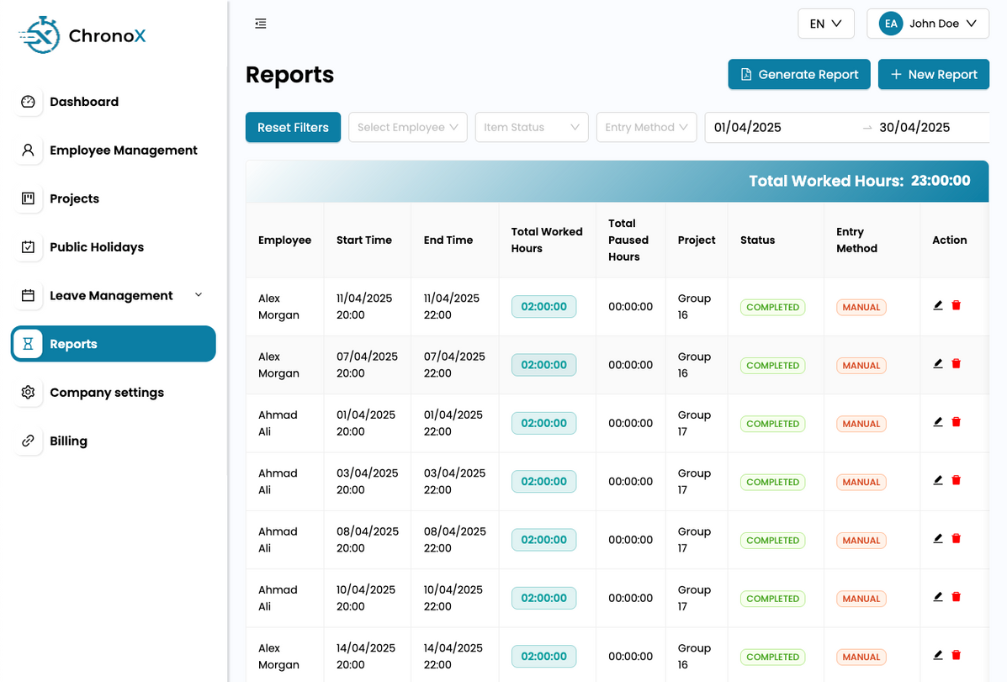The image size is (1007, 682).
Task: Click the Projects board icon
Action: point(28,198)
